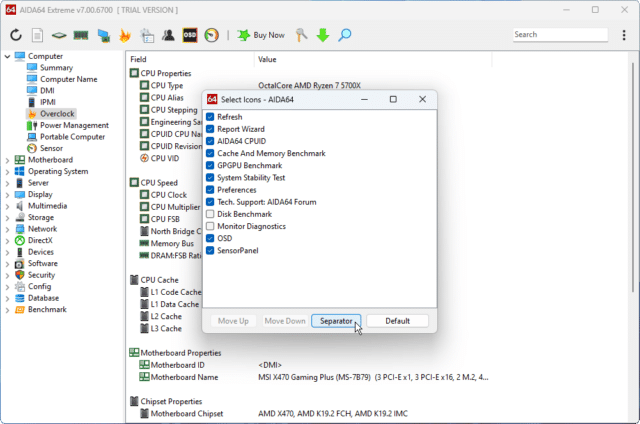This screenshot has height=424, width=640.
Task: Select the Security tree item
Action: click(41, 275)
